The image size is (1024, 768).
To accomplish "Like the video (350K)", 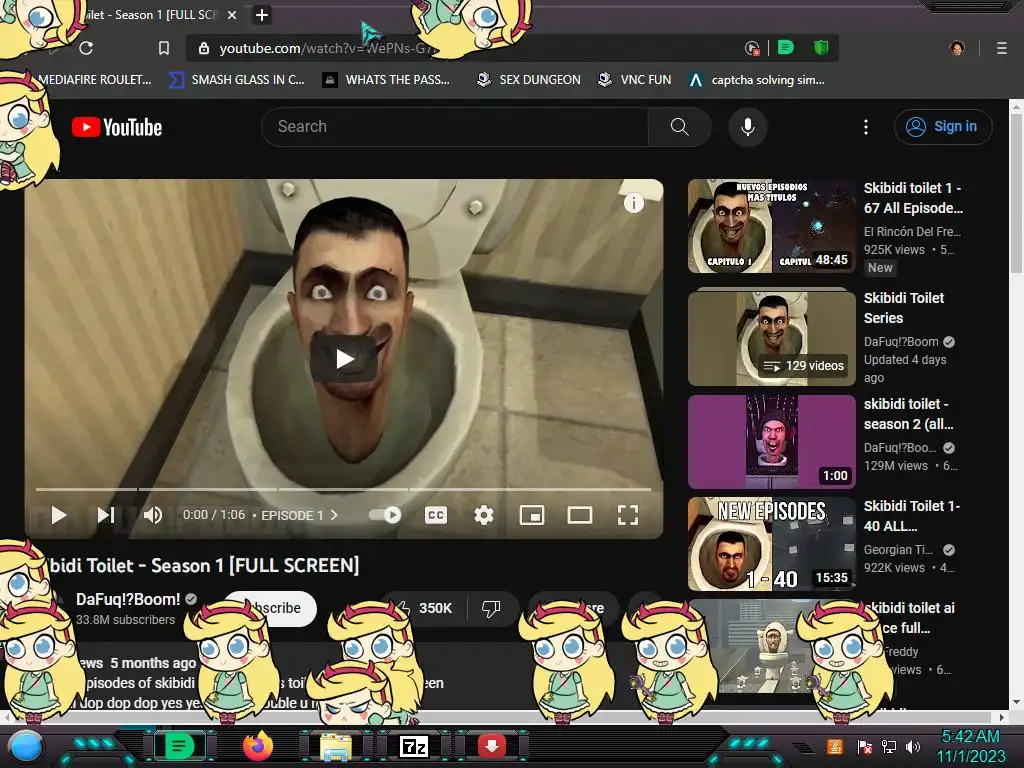I will click(x=424, y=608).
